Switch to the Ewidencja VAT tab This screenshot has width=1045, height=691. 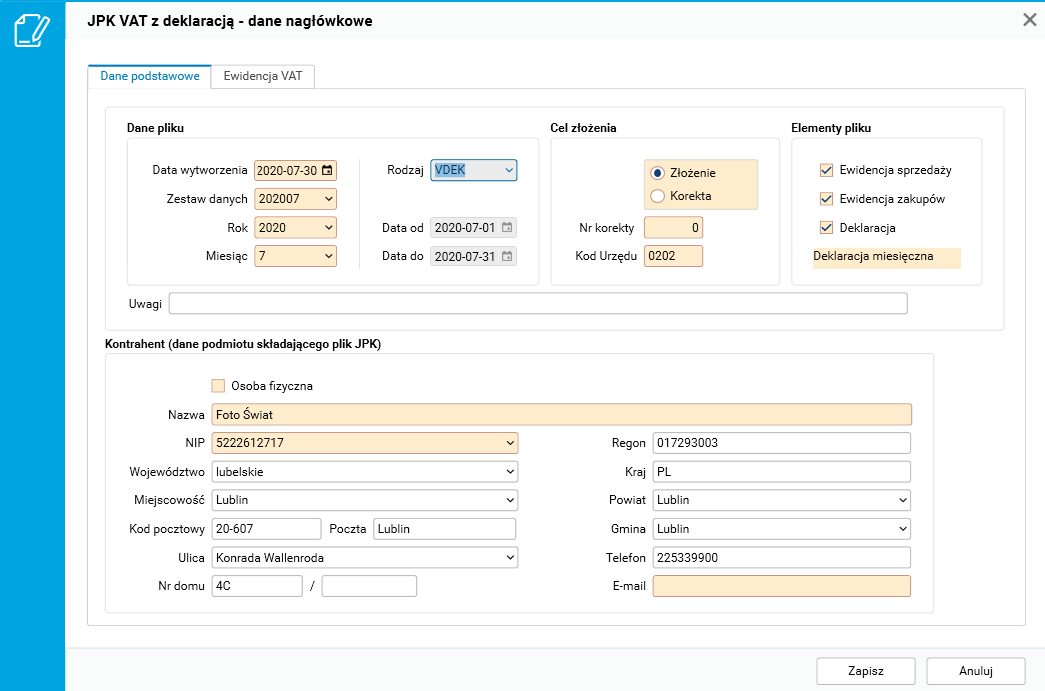263,76
